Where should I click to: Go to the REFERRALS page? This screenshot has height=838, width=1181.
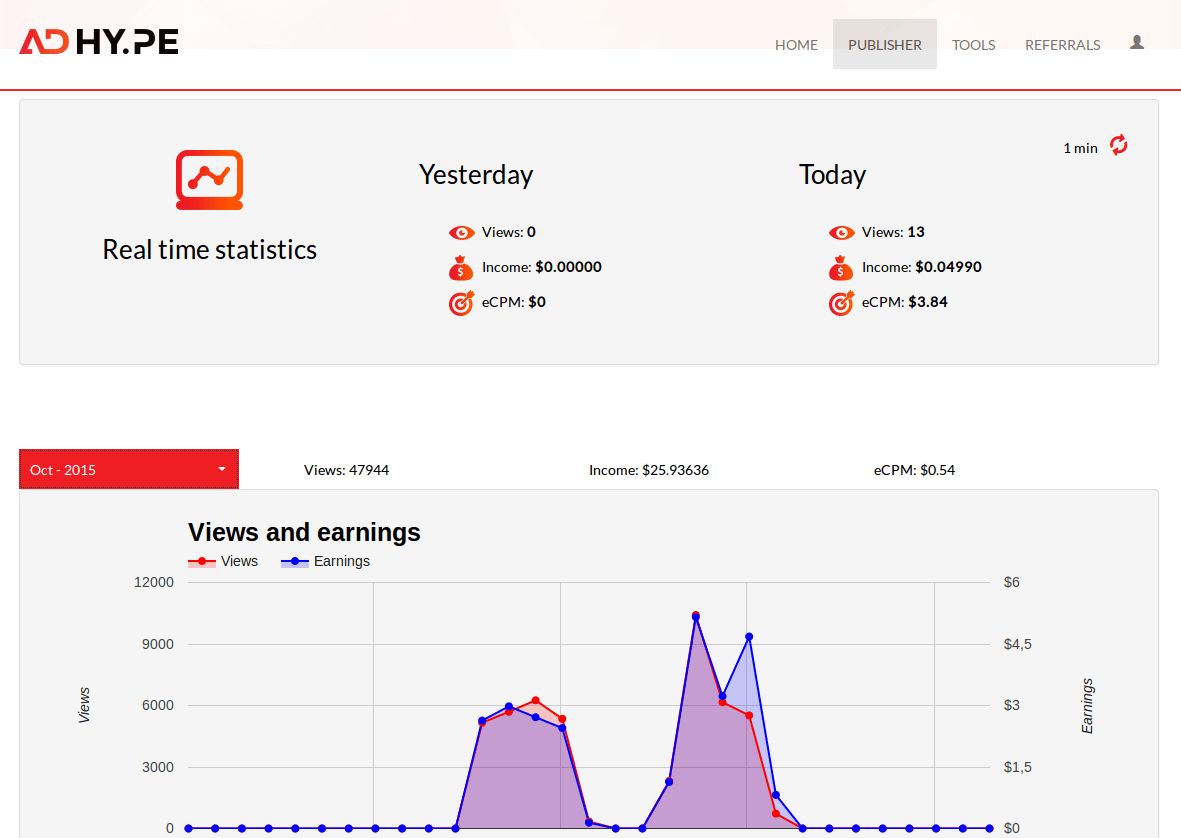coord(1062,45)
